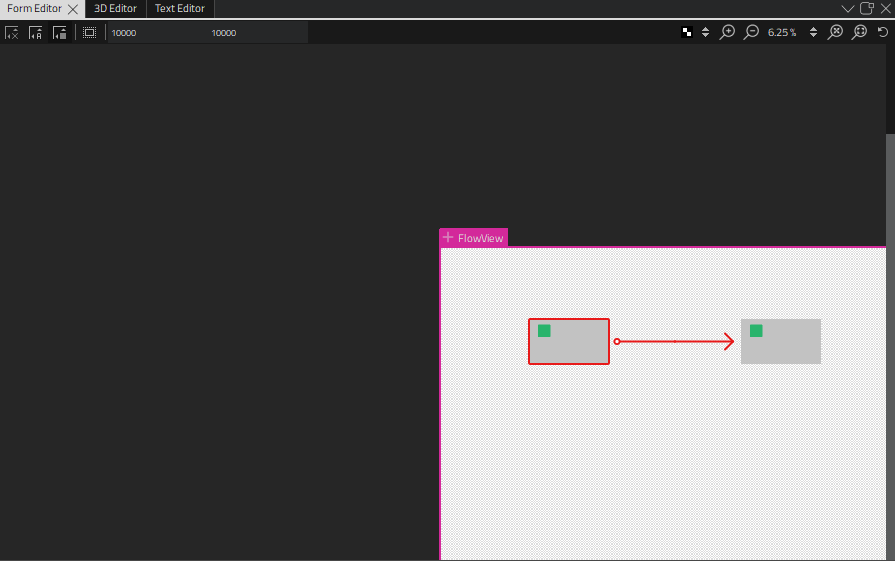Open the canvas background color swatch
Screen dimensions: 895x561
point(687,32)
